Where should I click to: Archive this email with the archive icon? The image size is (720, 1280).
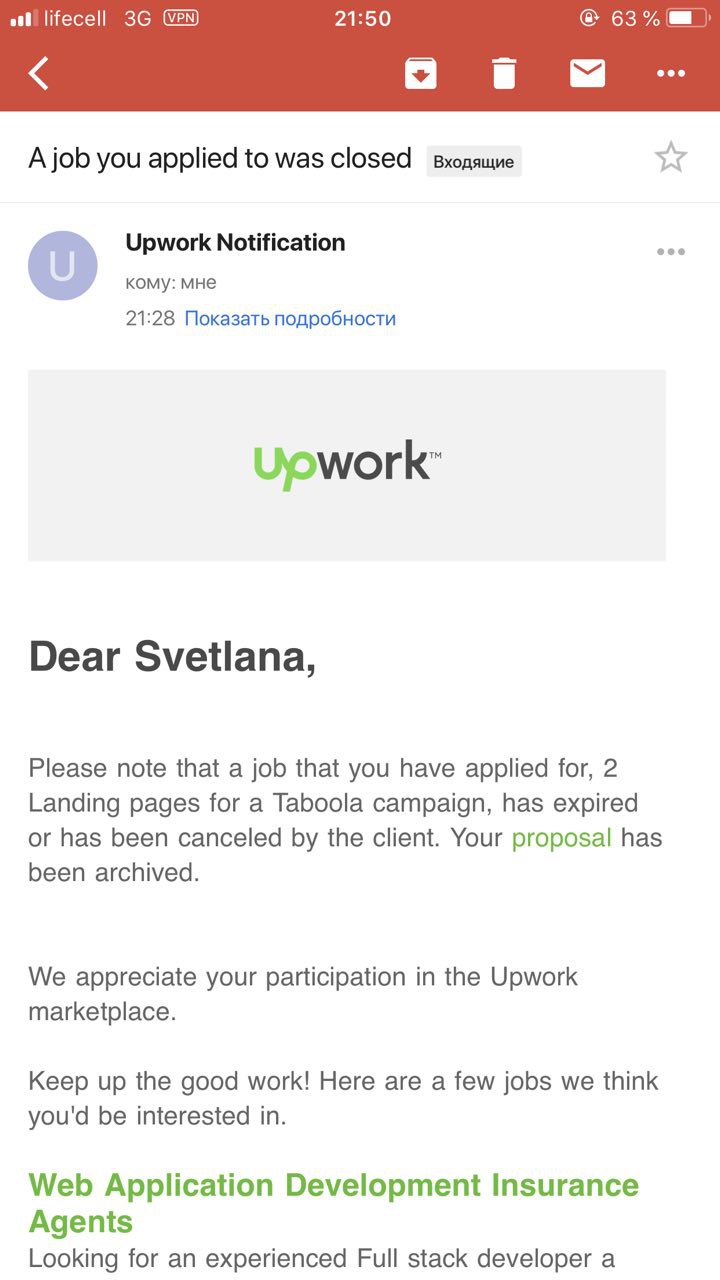click(x=421, y=73)
